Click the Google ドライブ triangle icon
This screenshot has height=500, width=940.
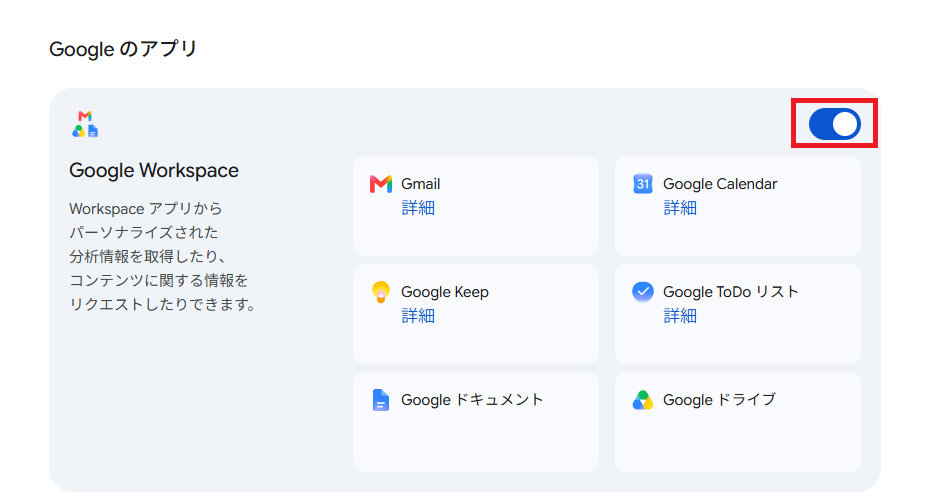(x=643, y=400)
